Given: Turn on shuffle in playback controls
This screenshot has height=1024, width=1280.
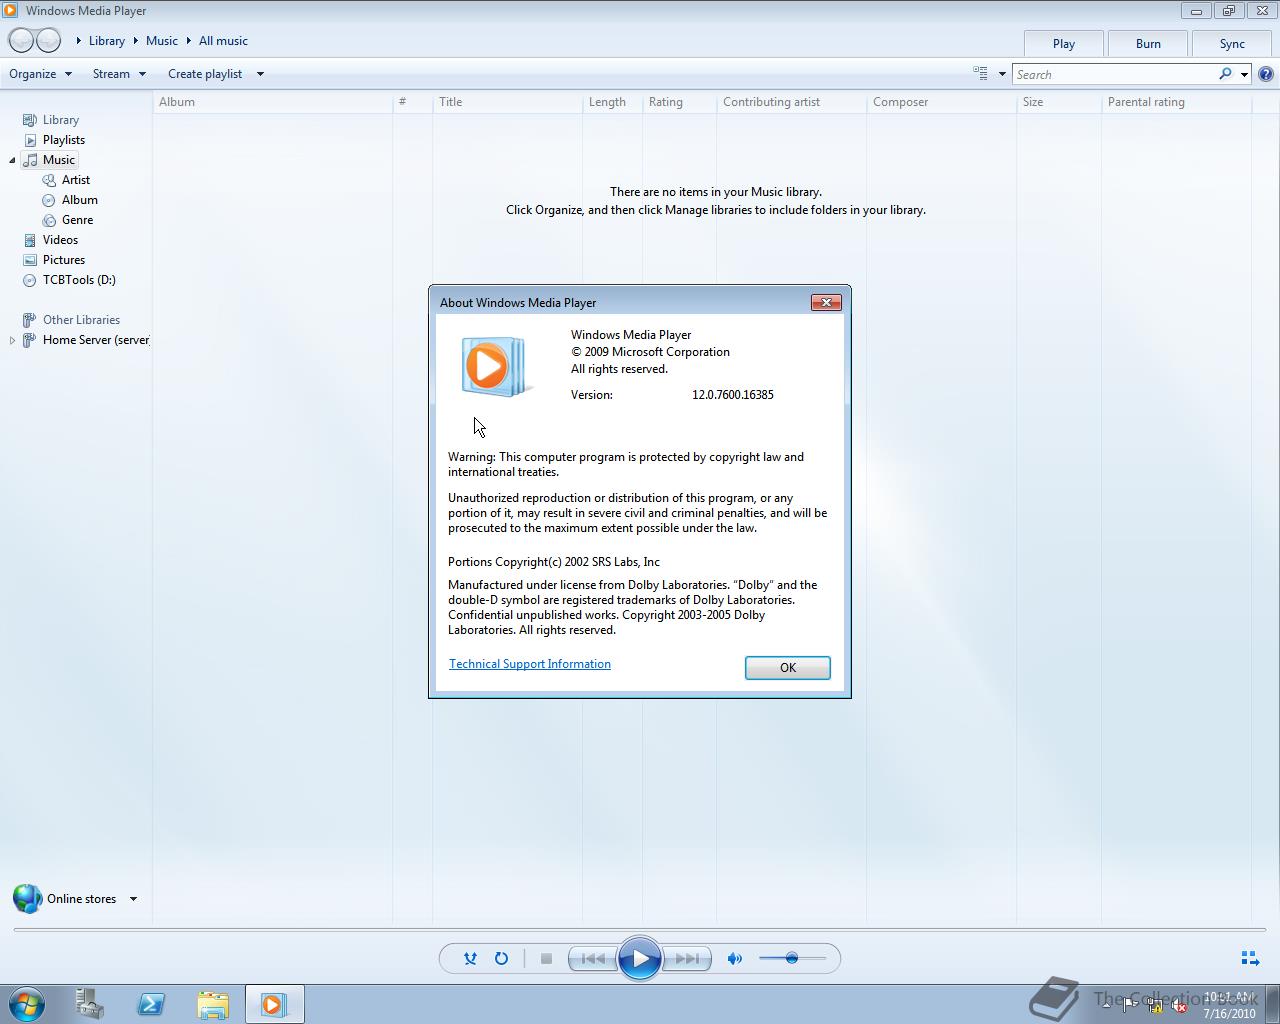Looking at the screenshot, I should coord(470,958).
